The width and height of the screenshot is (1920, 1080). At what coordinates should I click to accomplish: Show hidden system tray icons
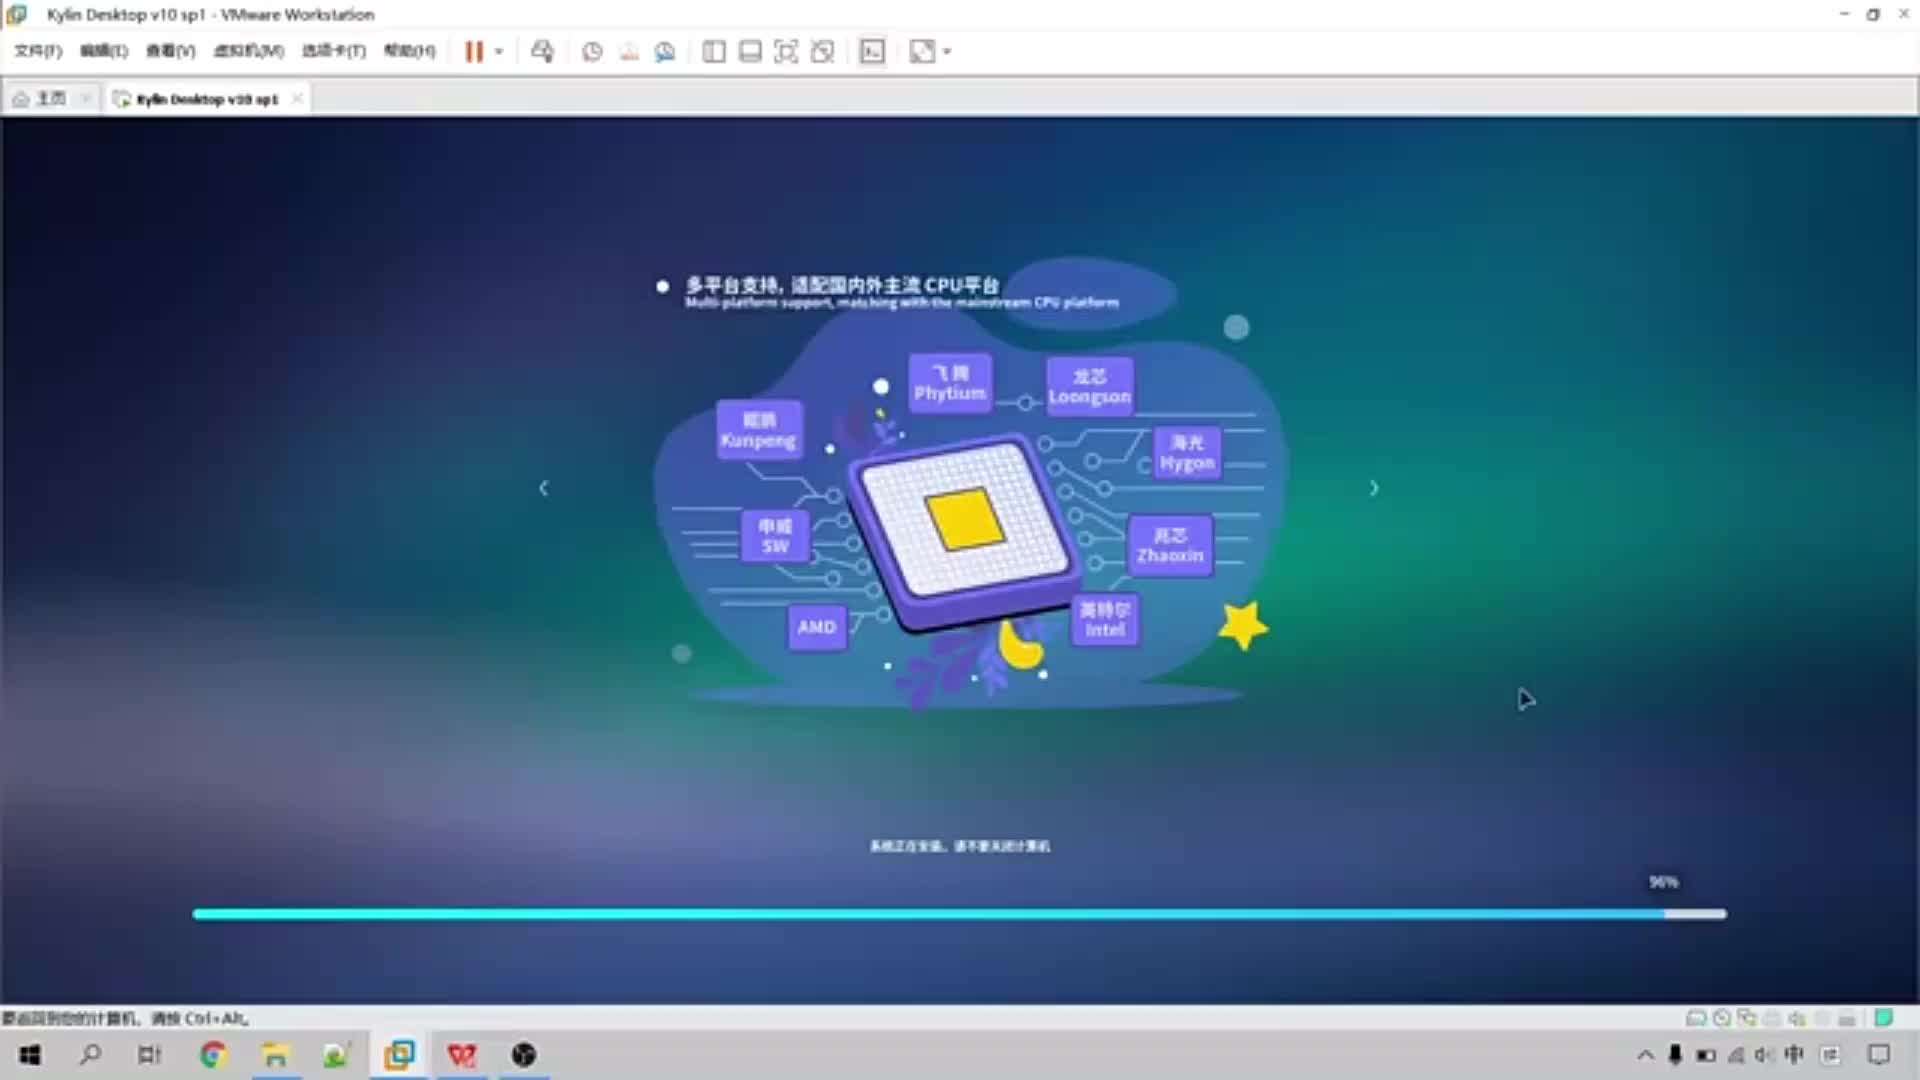coord(1645,1055)
